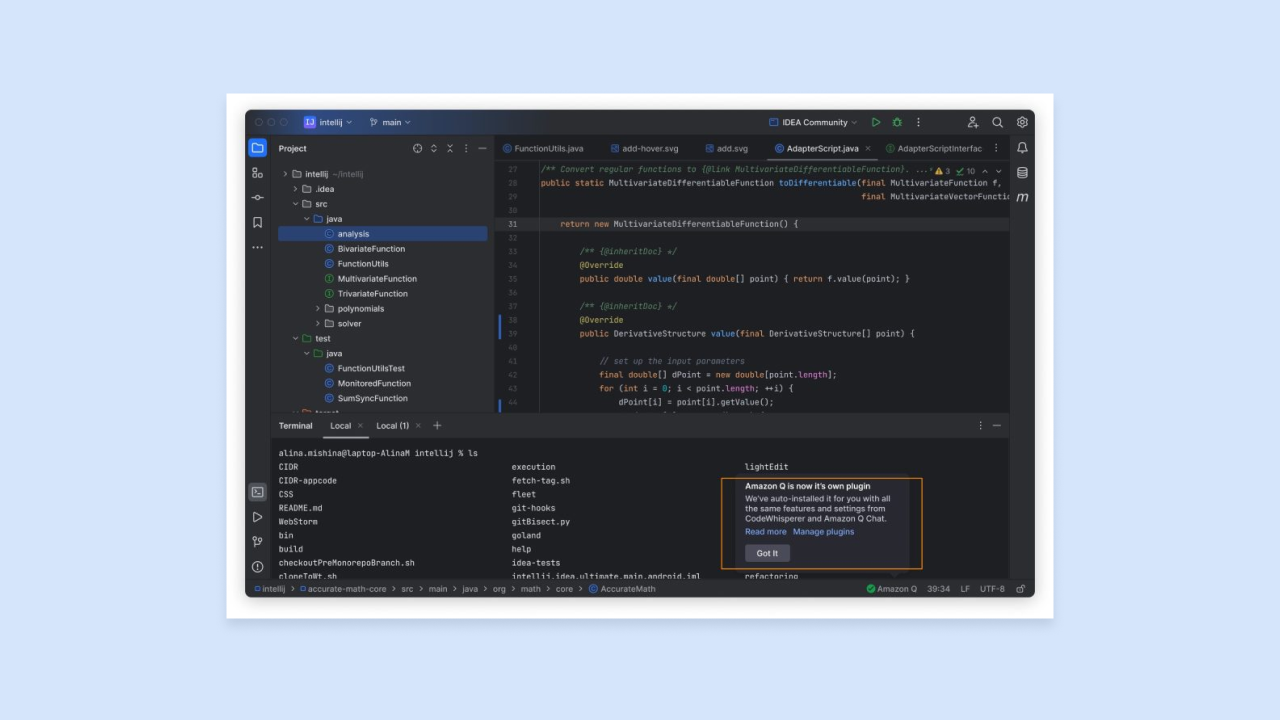Select the Local terminal tab

341,426
